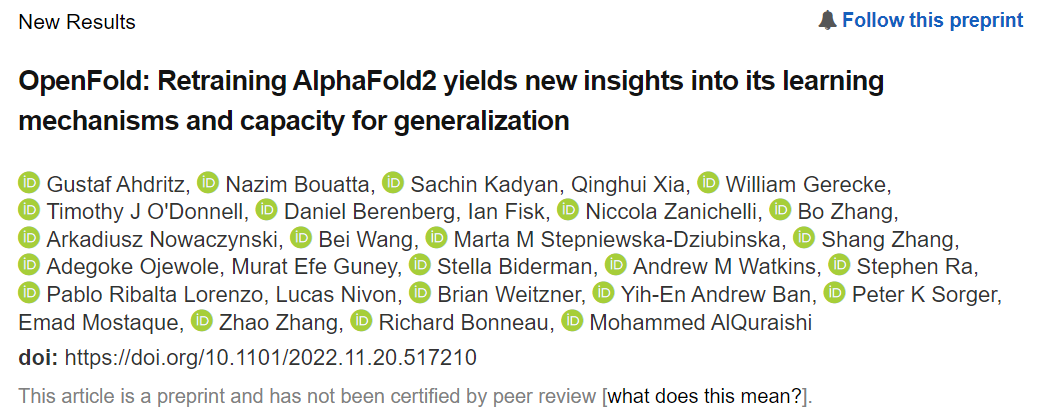1041x417 pixels.
Task: Click Stella Biderman's ORCID icon
Action: [x=420, y=266]
